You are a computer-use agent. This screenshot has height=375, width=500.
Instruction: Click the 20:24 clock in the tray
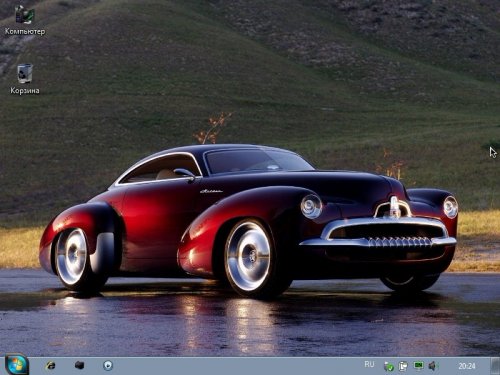click(x=467, y=366)
